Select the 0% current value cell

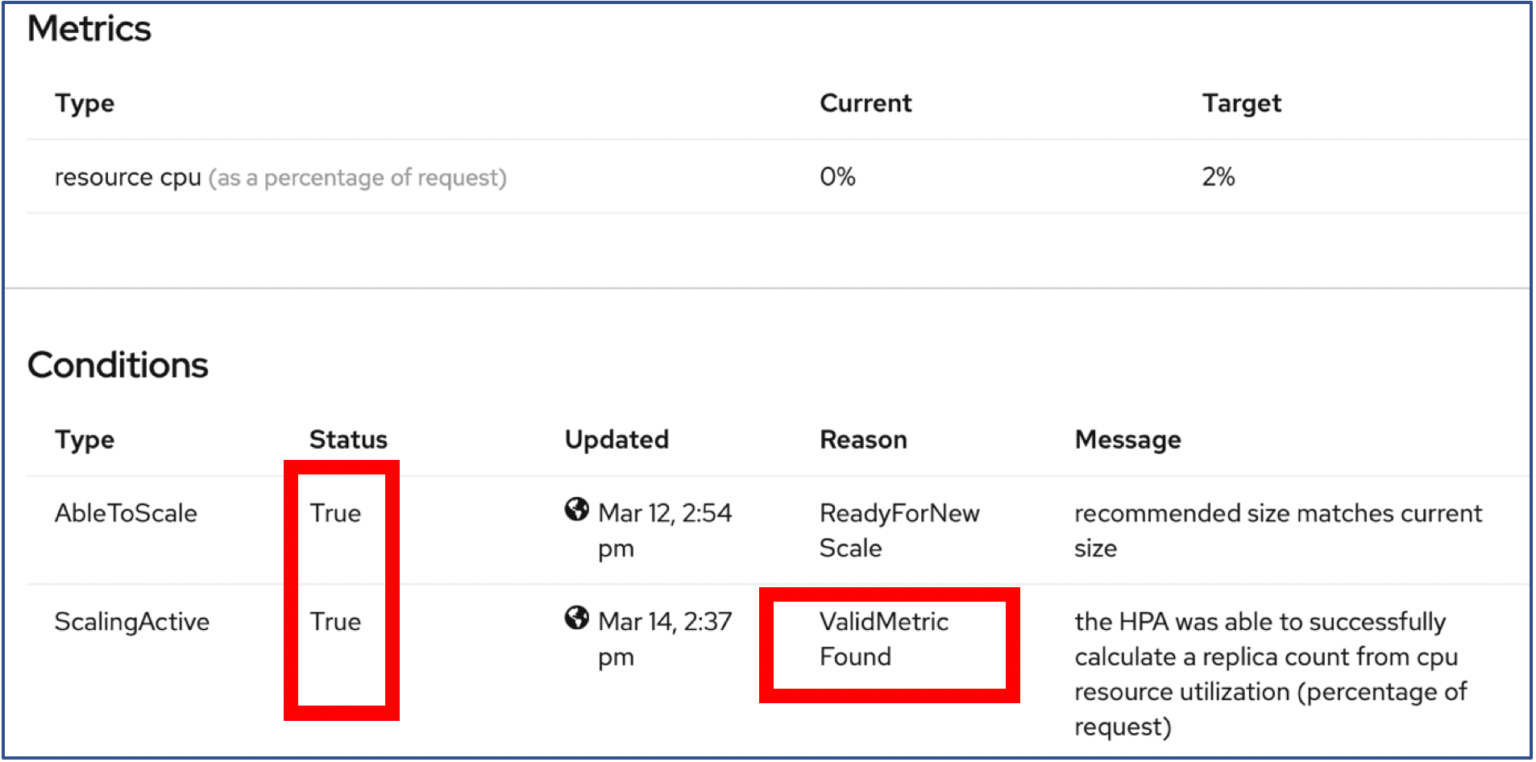(x=838, y=176)
